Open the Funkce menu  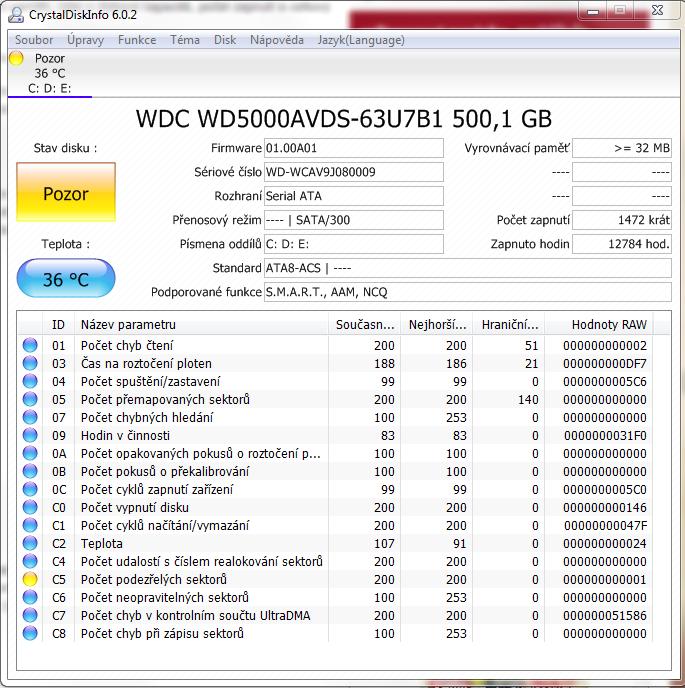pos(137,40)
